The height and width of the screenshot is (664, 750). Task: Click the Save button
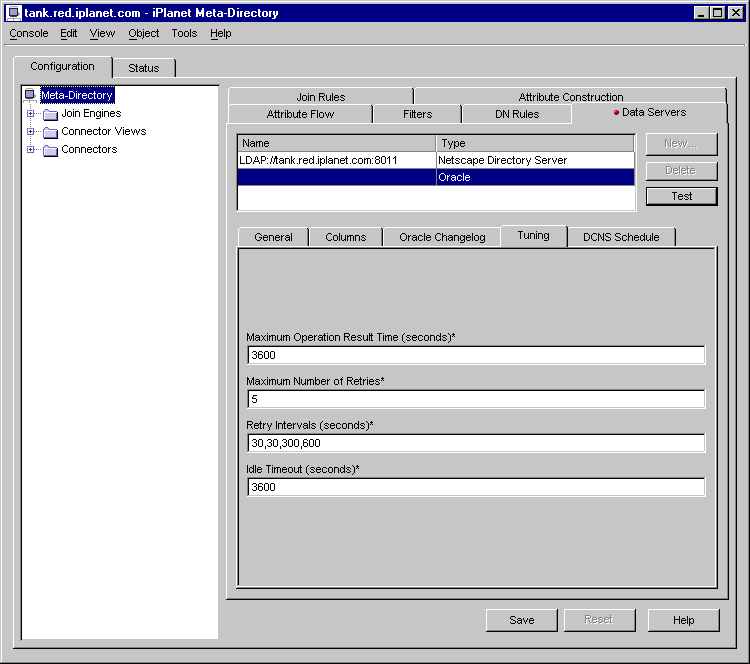pos(521,620)
